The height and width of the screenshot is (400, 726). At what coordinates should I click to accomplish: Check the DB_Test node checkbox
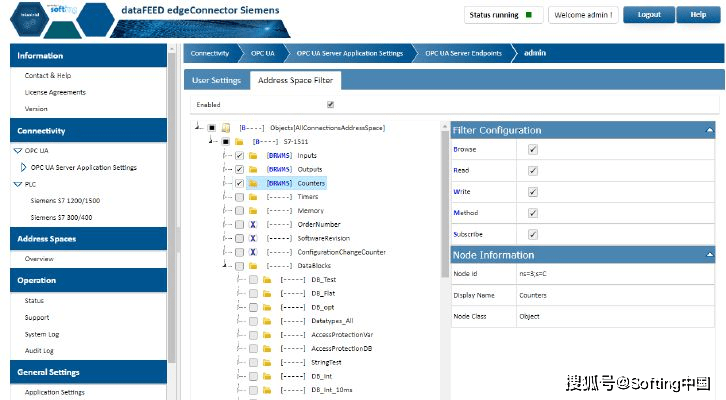253,280
